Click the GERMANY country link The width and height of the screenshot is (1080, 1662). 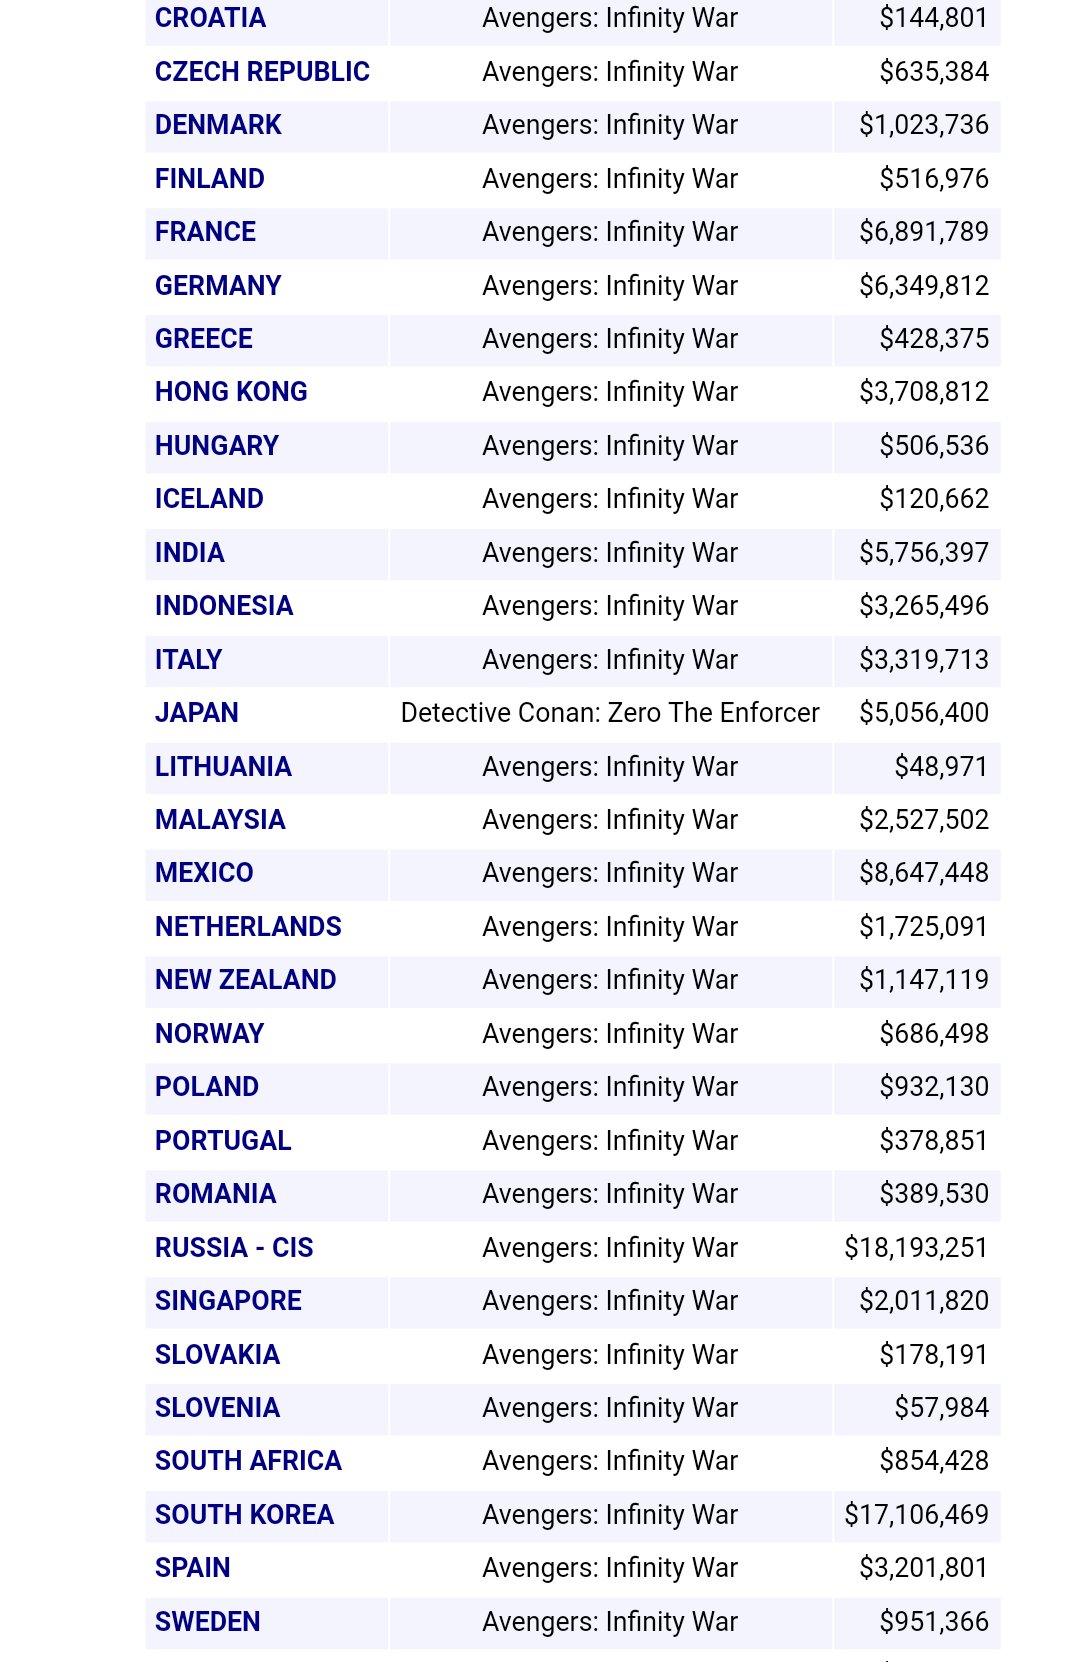[218, 286]
